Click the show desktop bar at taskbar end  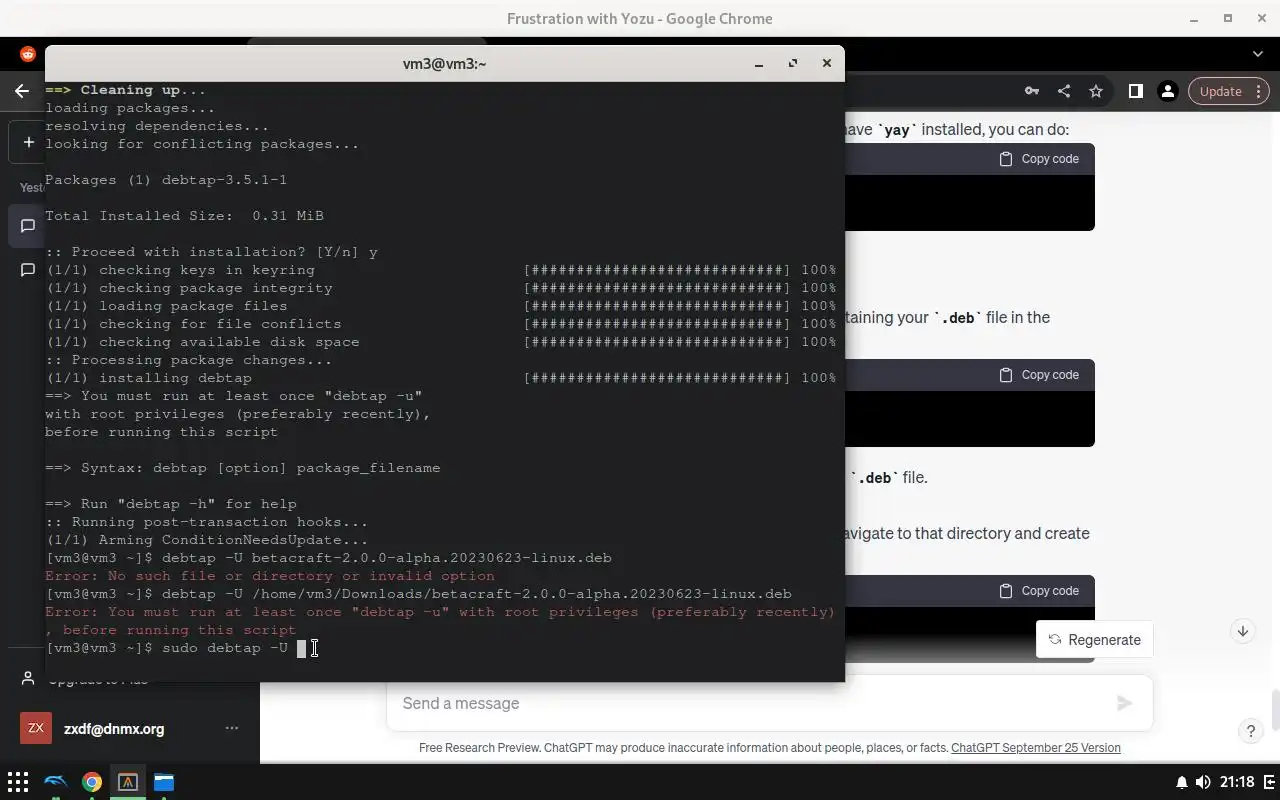point(1272,782)
